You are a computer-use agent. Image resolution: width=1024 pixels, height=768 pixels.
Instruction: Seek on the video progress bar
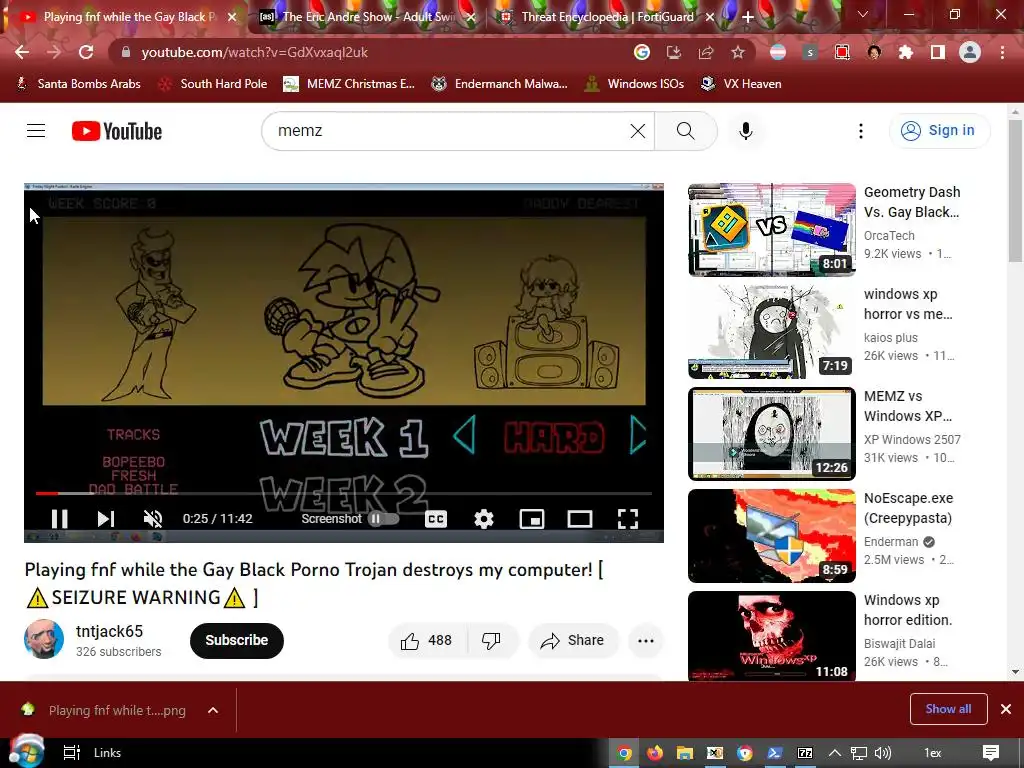pyautogui.click(x=344, y=493)
